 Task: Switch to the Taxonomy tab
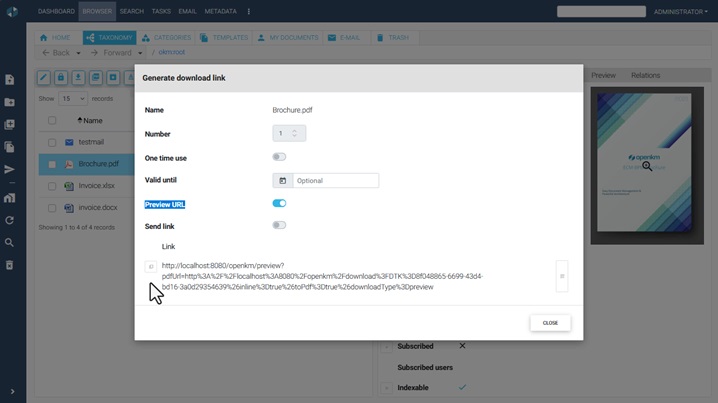[x=109, y=38]
